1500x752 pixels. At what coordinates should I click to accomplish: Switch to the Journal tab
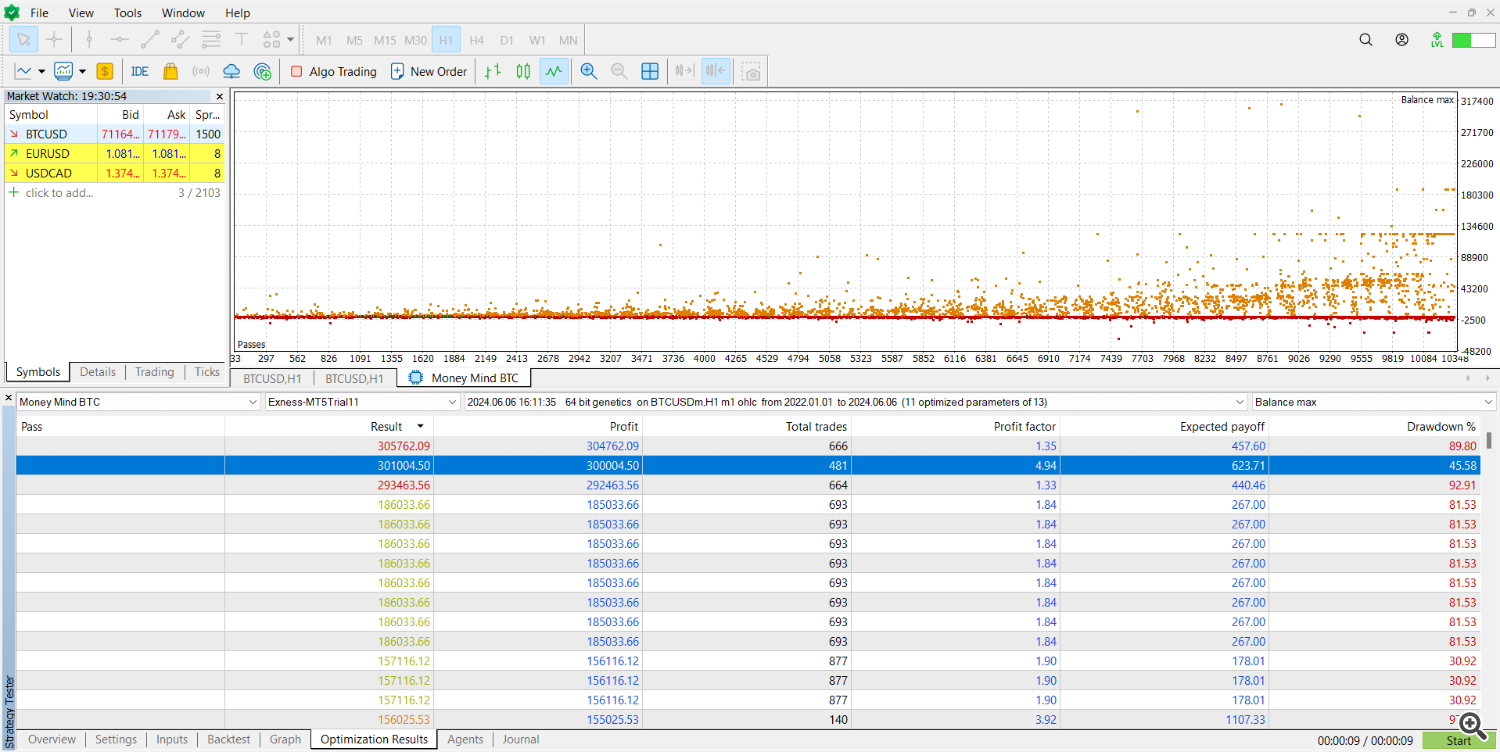click(520, 740)
